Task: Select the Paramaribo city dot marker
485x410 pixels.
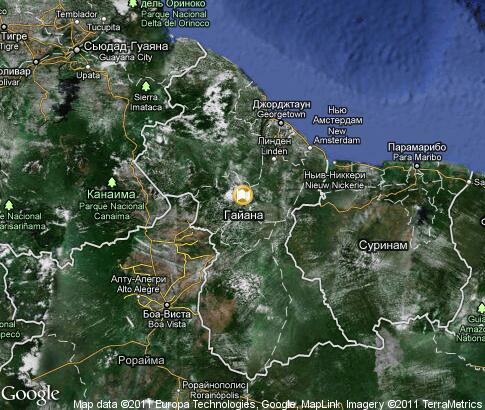Action: [x=417, y=166]
